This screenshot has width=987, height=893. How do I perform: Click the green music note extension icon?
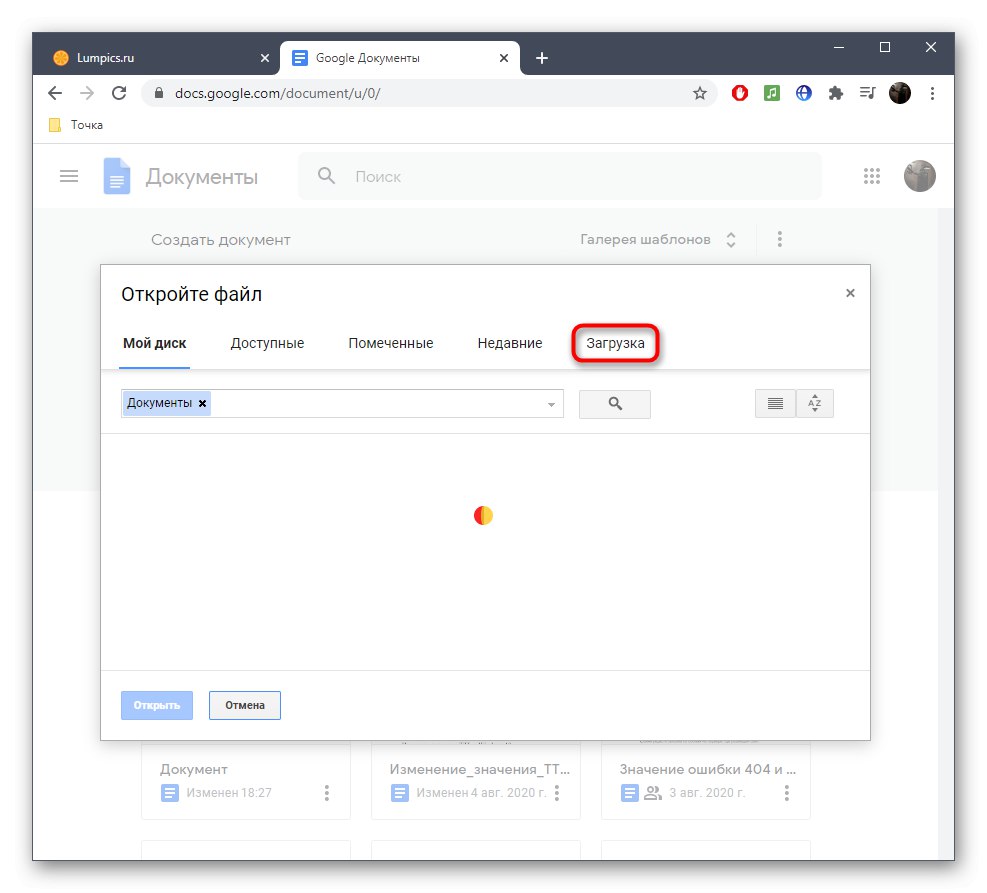point(771,92)
